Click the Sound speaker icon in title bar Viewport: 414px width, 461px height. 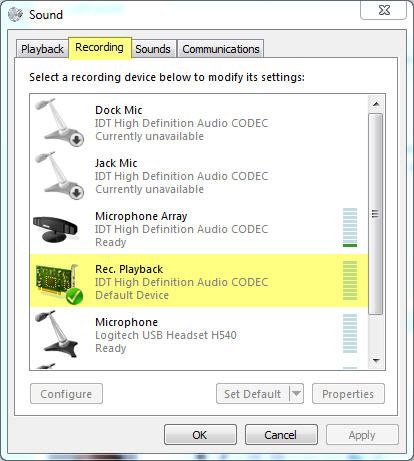[15, 14]
